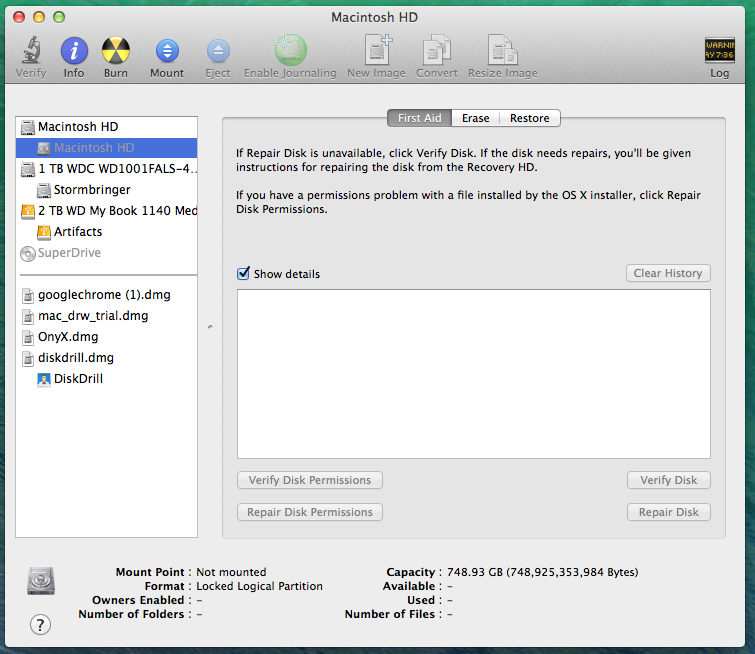The width and height of the screenshot is (755, 654).
Task: Uncheck the Show details checkbox
Action: [244, 273]
